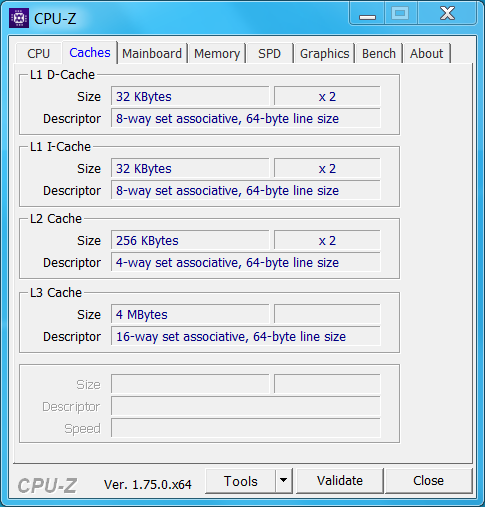Image resolution: width=485 pixels, height=507 pixels.
Task: Expand the Tools dropdown arrow
Action: coord(284,481)
